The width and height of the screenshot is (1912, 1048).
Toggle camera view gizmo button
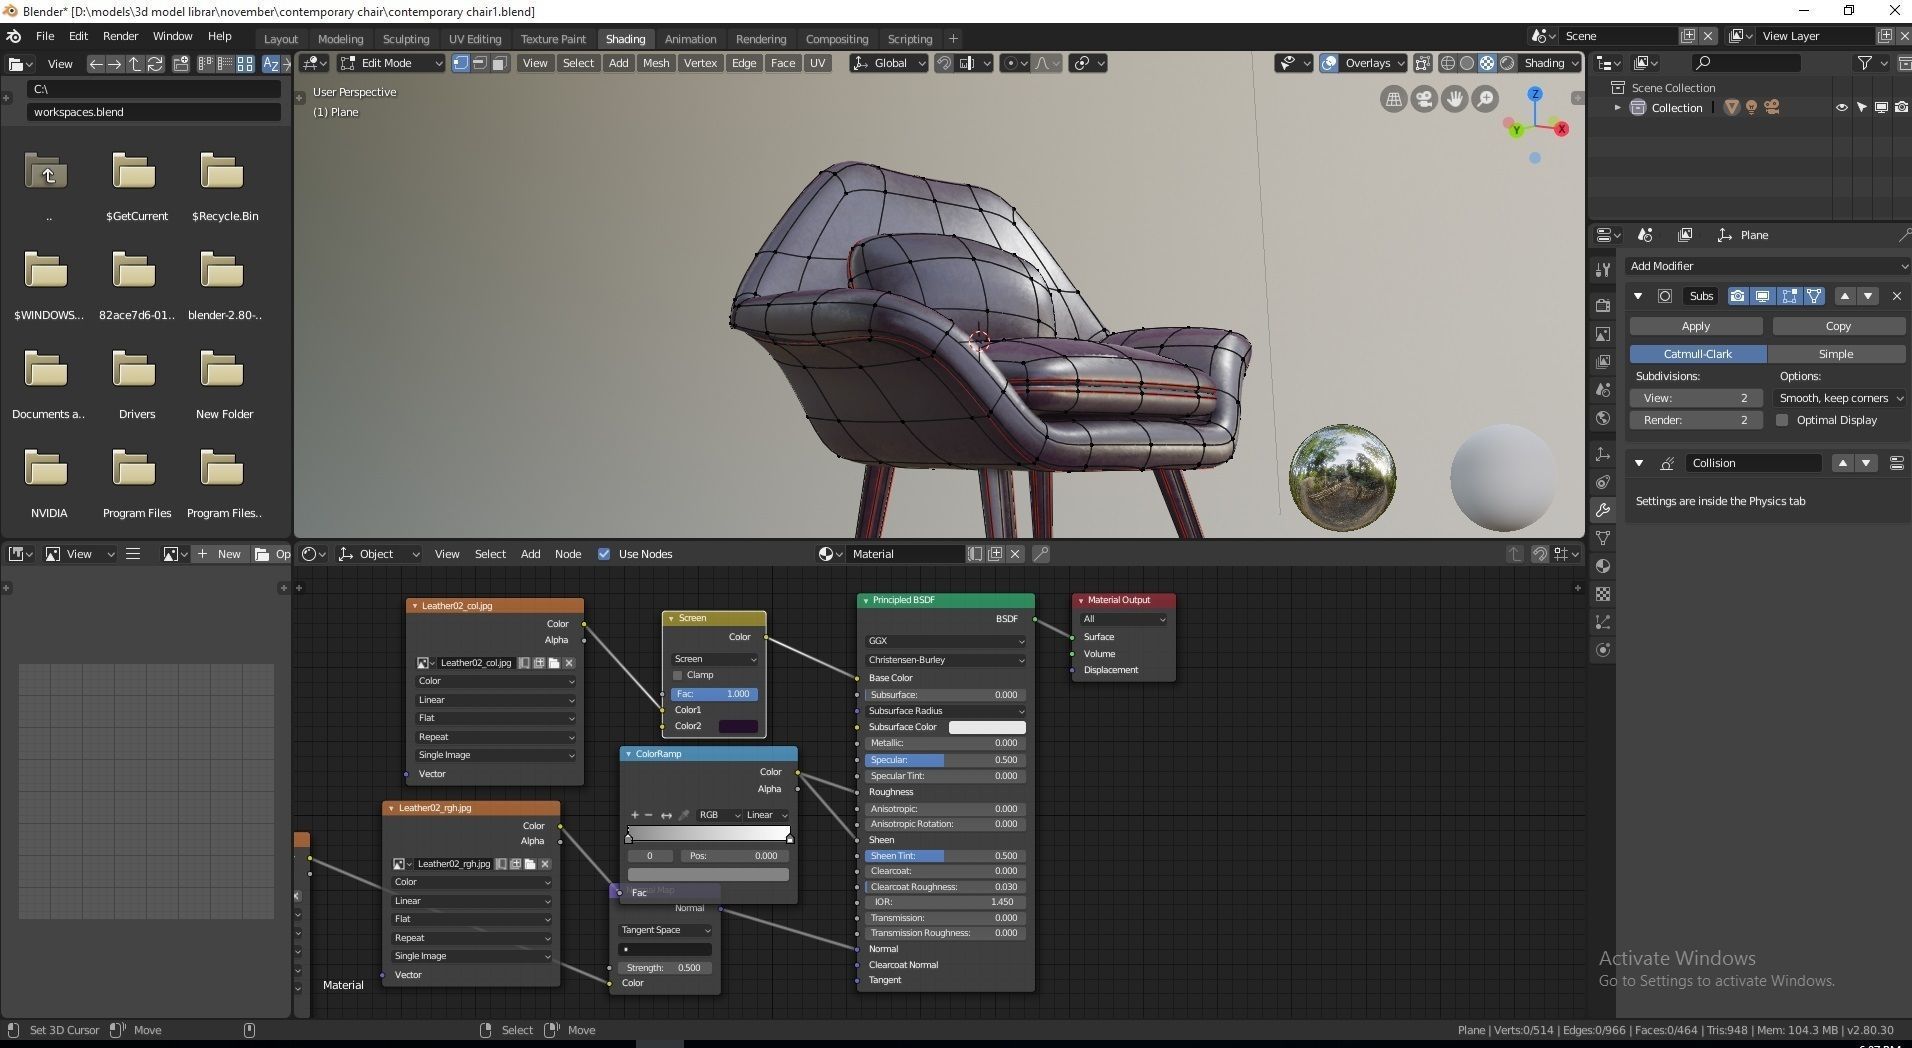tap(1424, 99)
